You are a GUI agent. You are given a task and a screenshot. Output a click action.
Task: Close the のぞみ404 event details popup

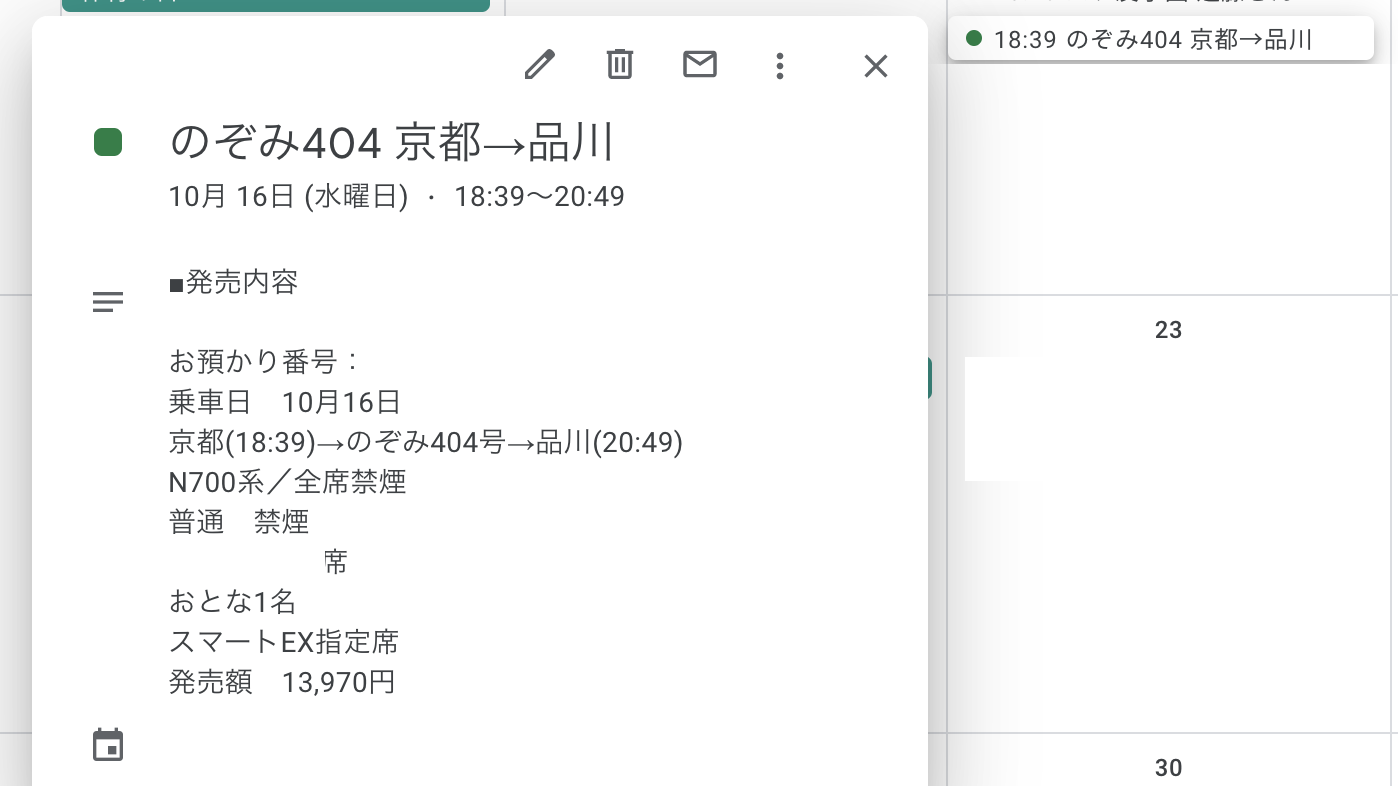click(876, 66)
